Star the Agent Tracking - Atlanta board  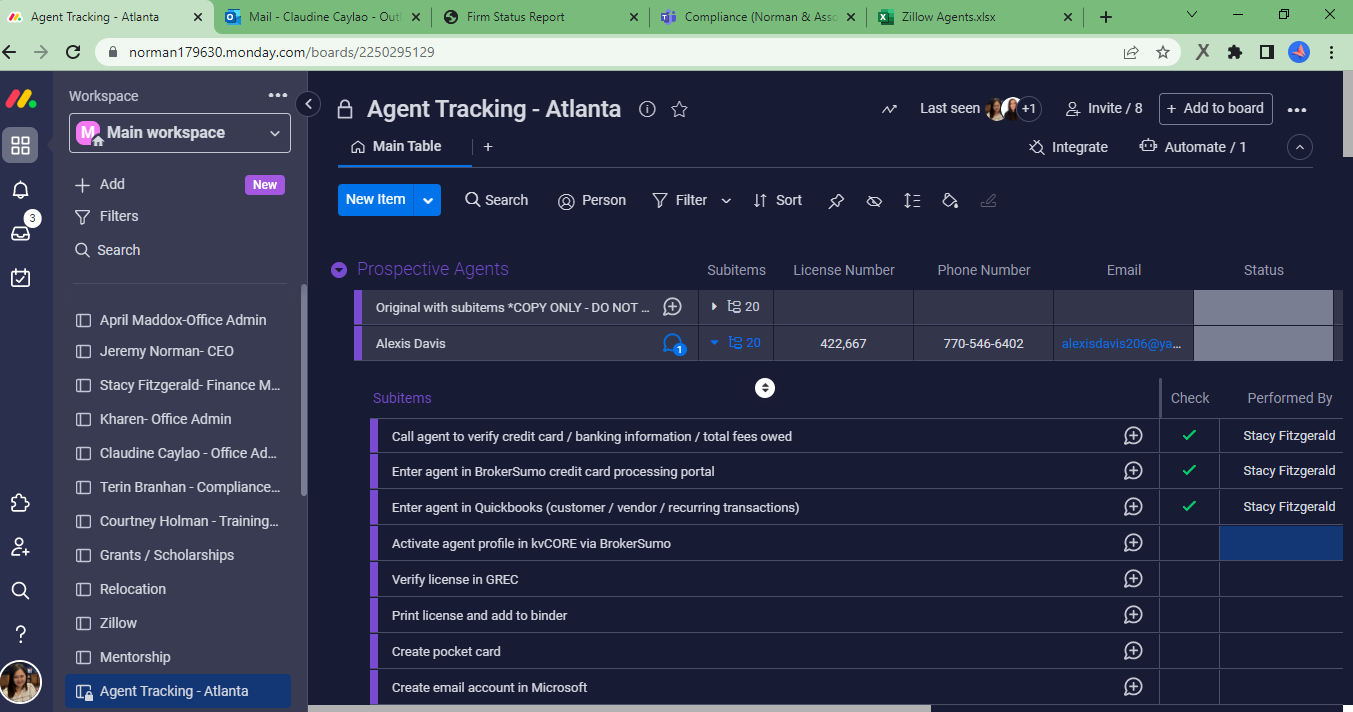tap(679, 109)
